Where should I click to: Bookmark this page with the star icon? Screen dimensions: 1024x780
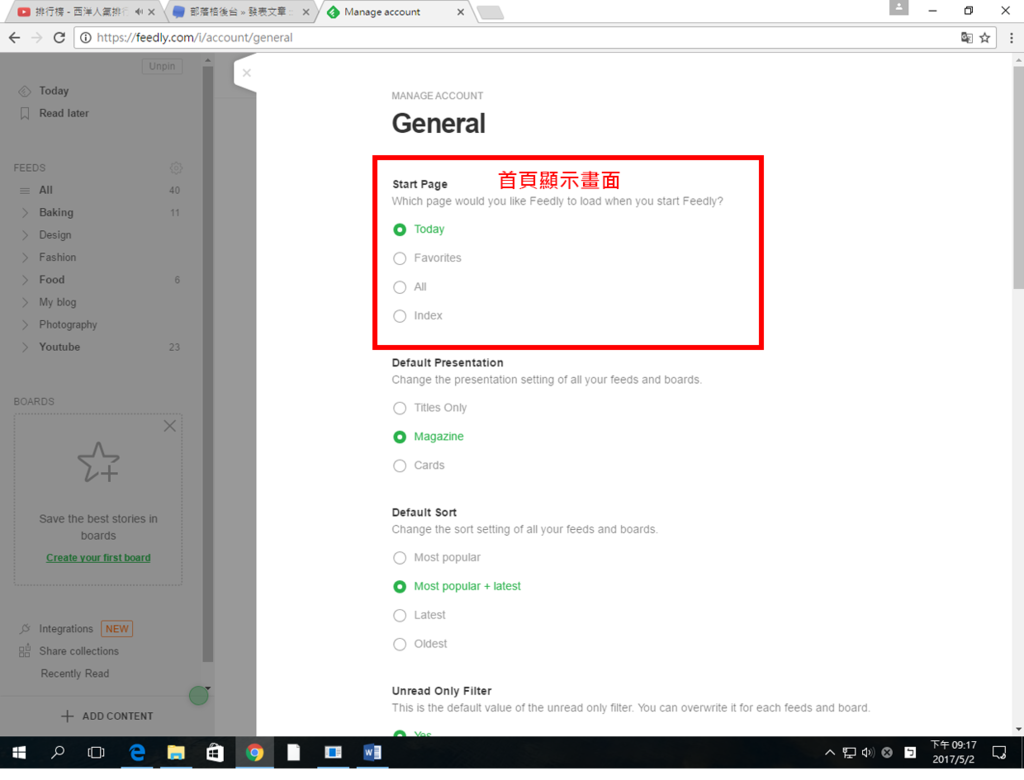(985, 38)
